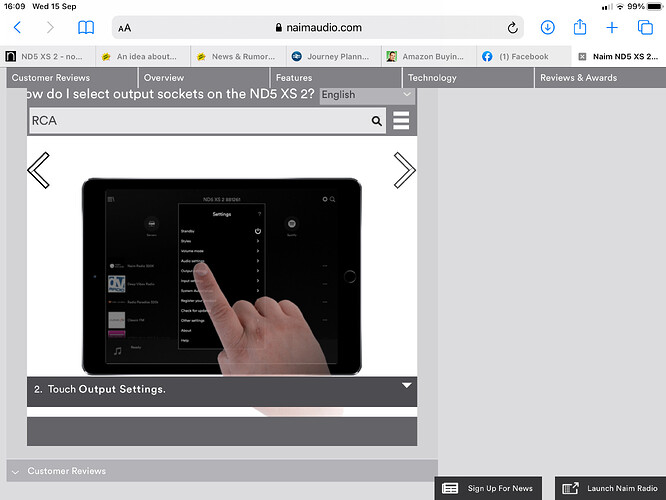This screenshot has width=666, height=500.
Task: Open the Safari bookmarks book icon
Action: point(87,28)
